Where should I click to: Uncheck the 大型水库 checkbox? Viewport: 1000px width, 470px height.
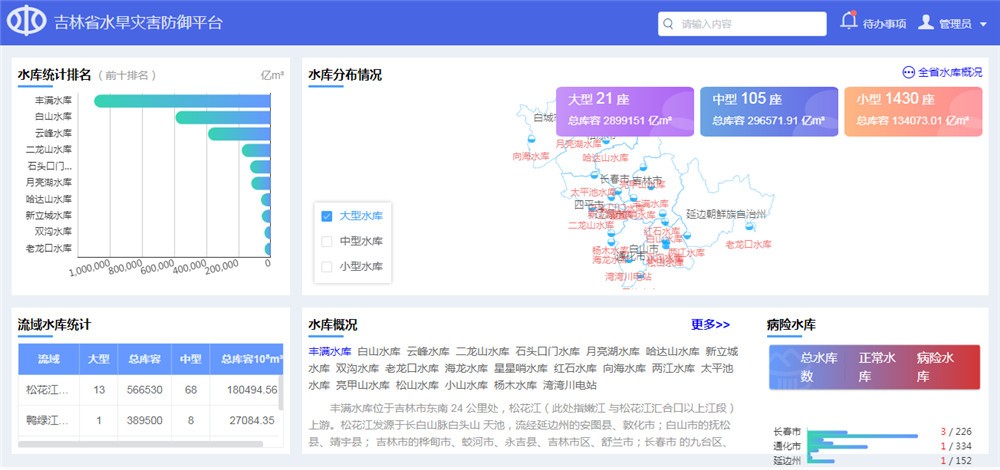pyautogui.click(x=326, y=216)
